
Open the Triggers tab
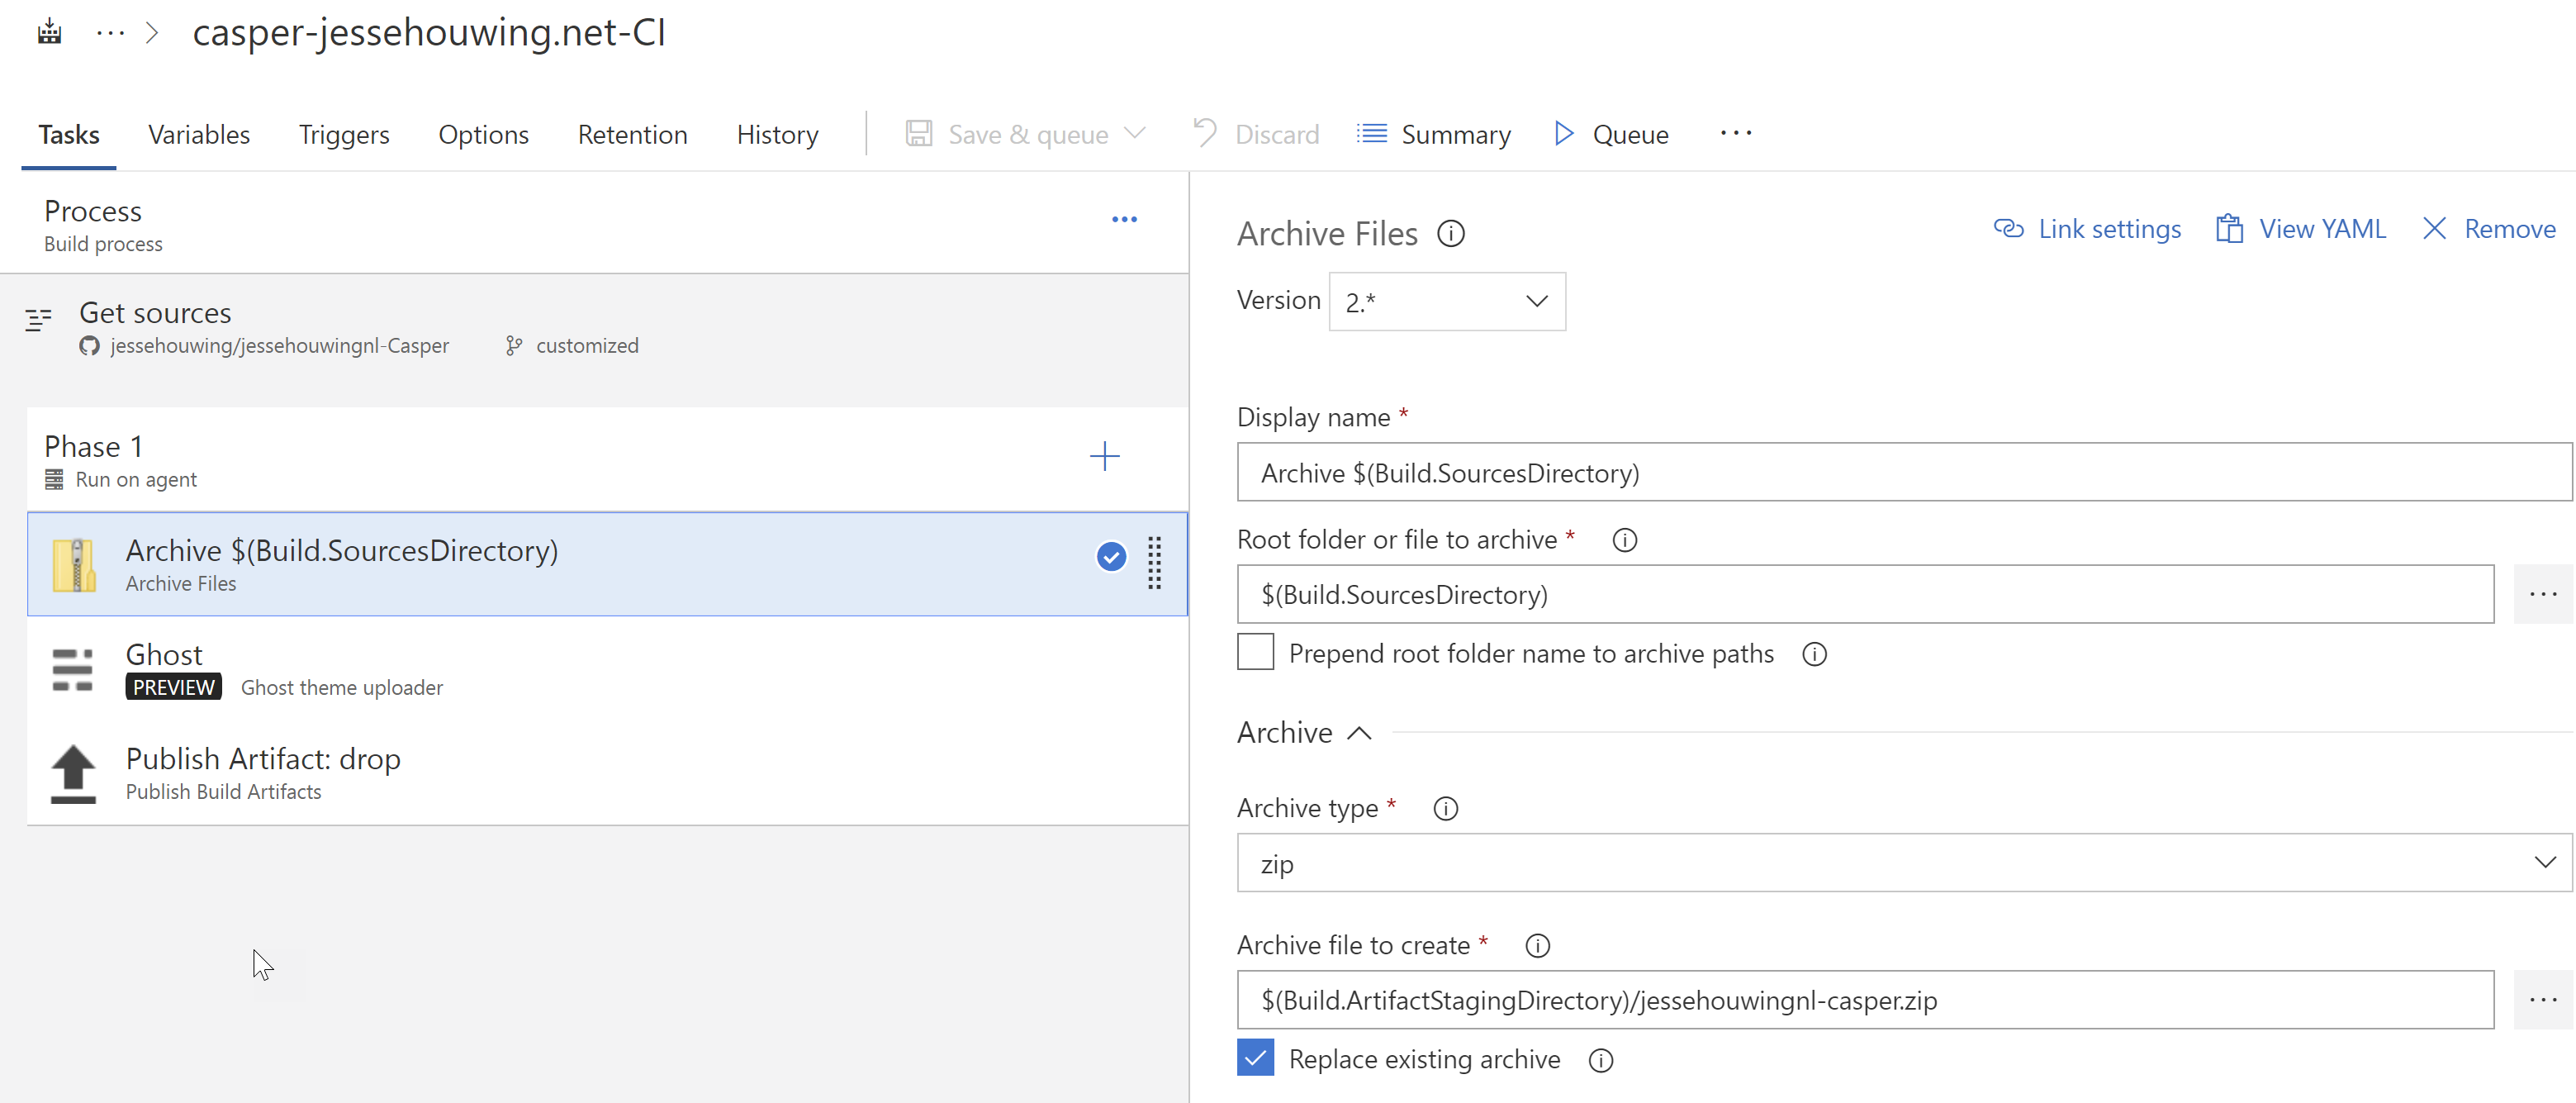click(343, 135)
